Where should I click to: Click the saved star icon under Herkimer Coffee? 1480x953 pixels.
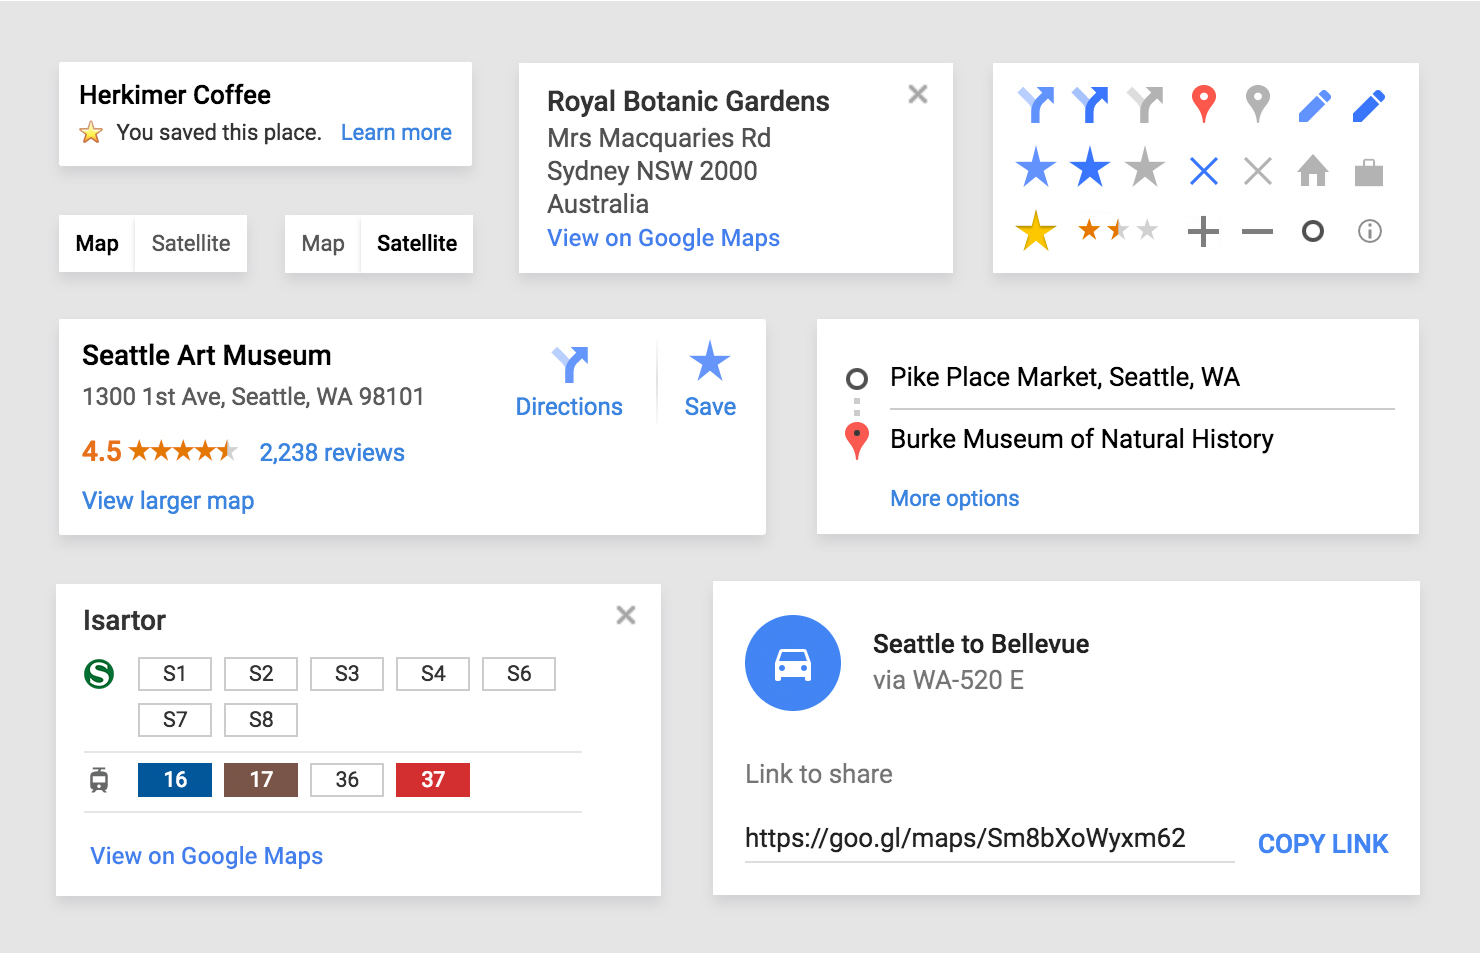[x=91, y=132]
